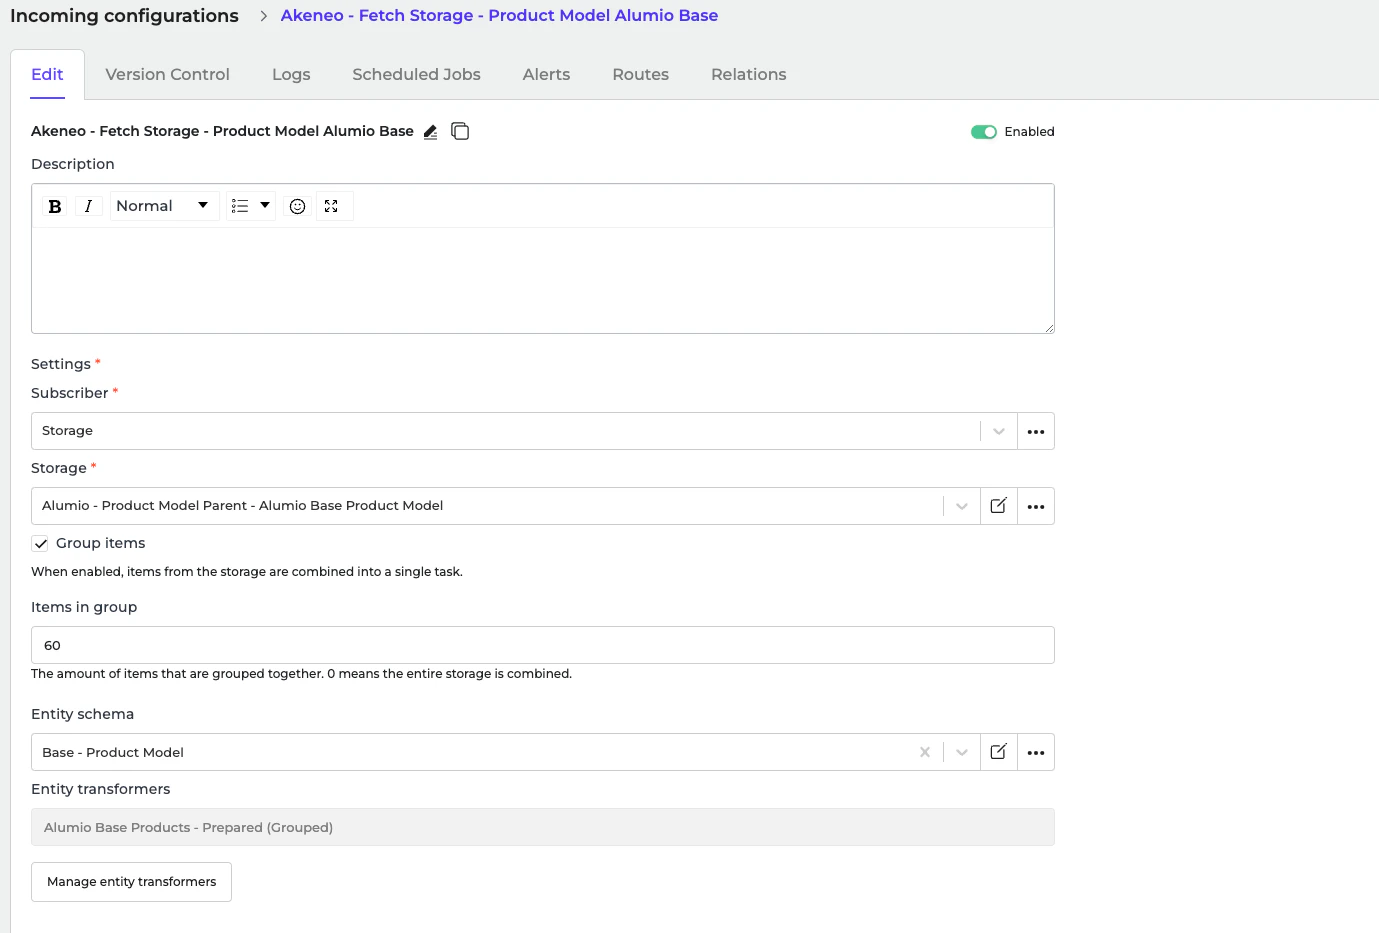Uncheck the Group items checkbox
Image resolution: width=1379 pixels, height=933 pixels.
(x=40, y=544)
